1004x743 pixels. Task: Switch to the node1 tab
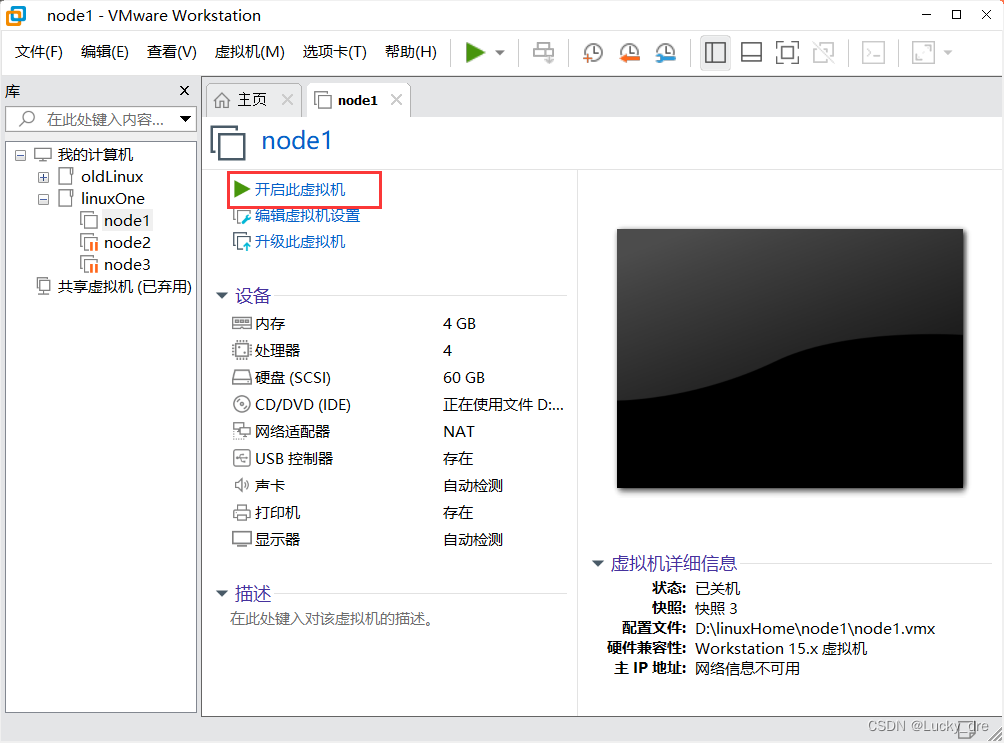point(357,100)
